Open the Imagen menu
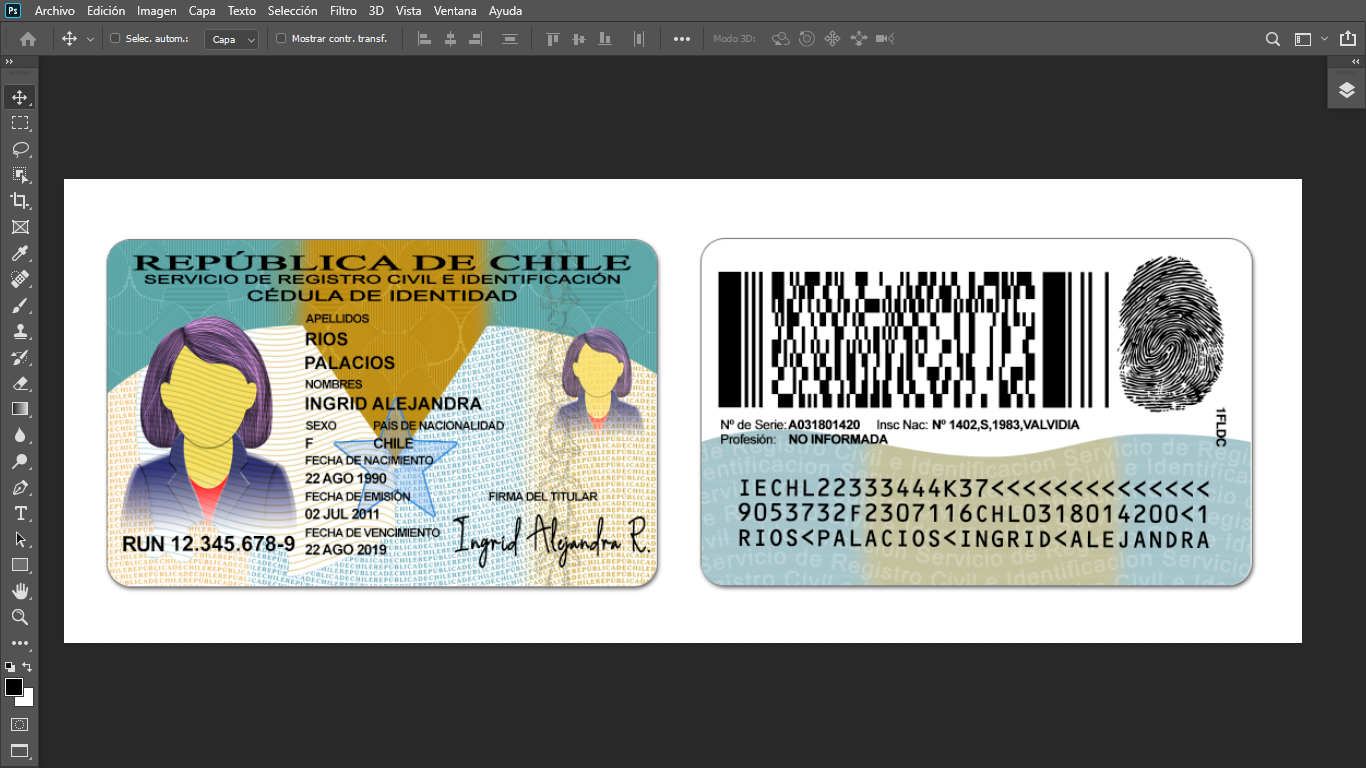Screen dimensions: 1366x768 pos(157,11)
